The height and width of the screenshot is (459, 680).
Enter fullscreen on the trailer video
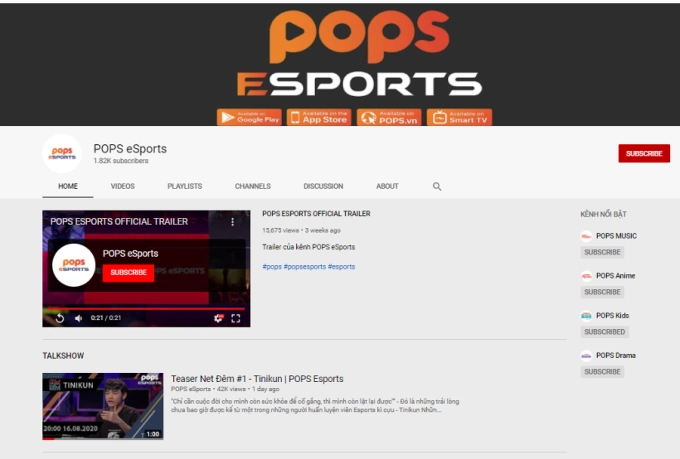click(235, 318)
